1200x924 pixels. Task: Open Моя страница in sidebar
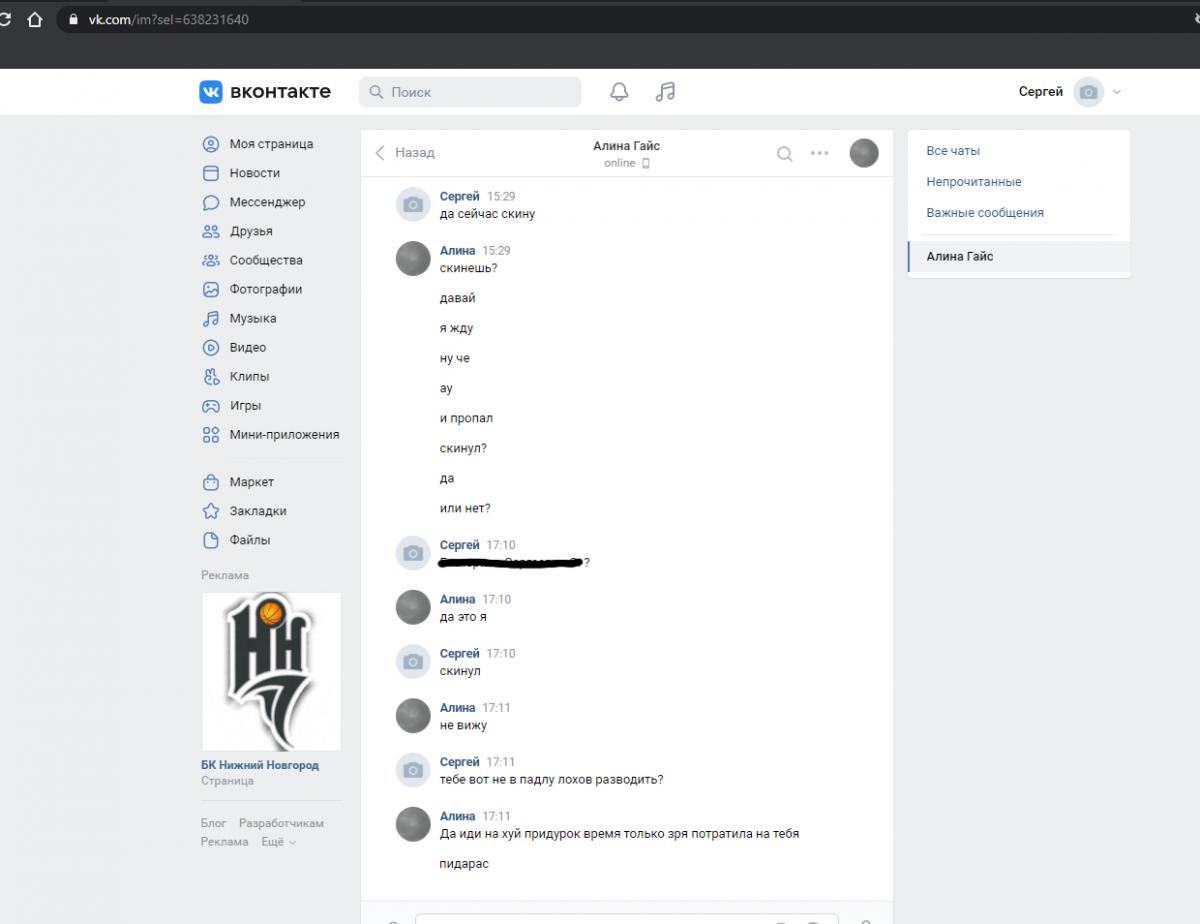pyautogui.click(x=270, y=144)
